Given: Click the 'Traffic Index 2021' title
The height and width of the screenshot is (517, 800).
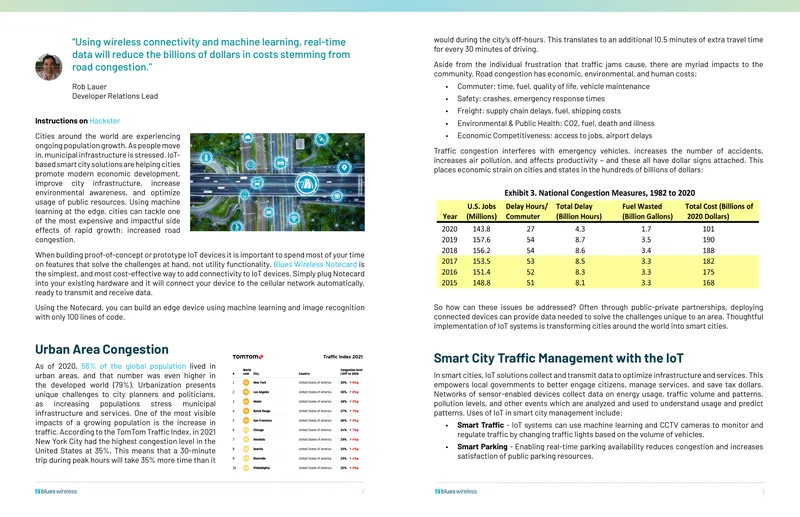Looking at the screenshot, I should click(343, 357).
